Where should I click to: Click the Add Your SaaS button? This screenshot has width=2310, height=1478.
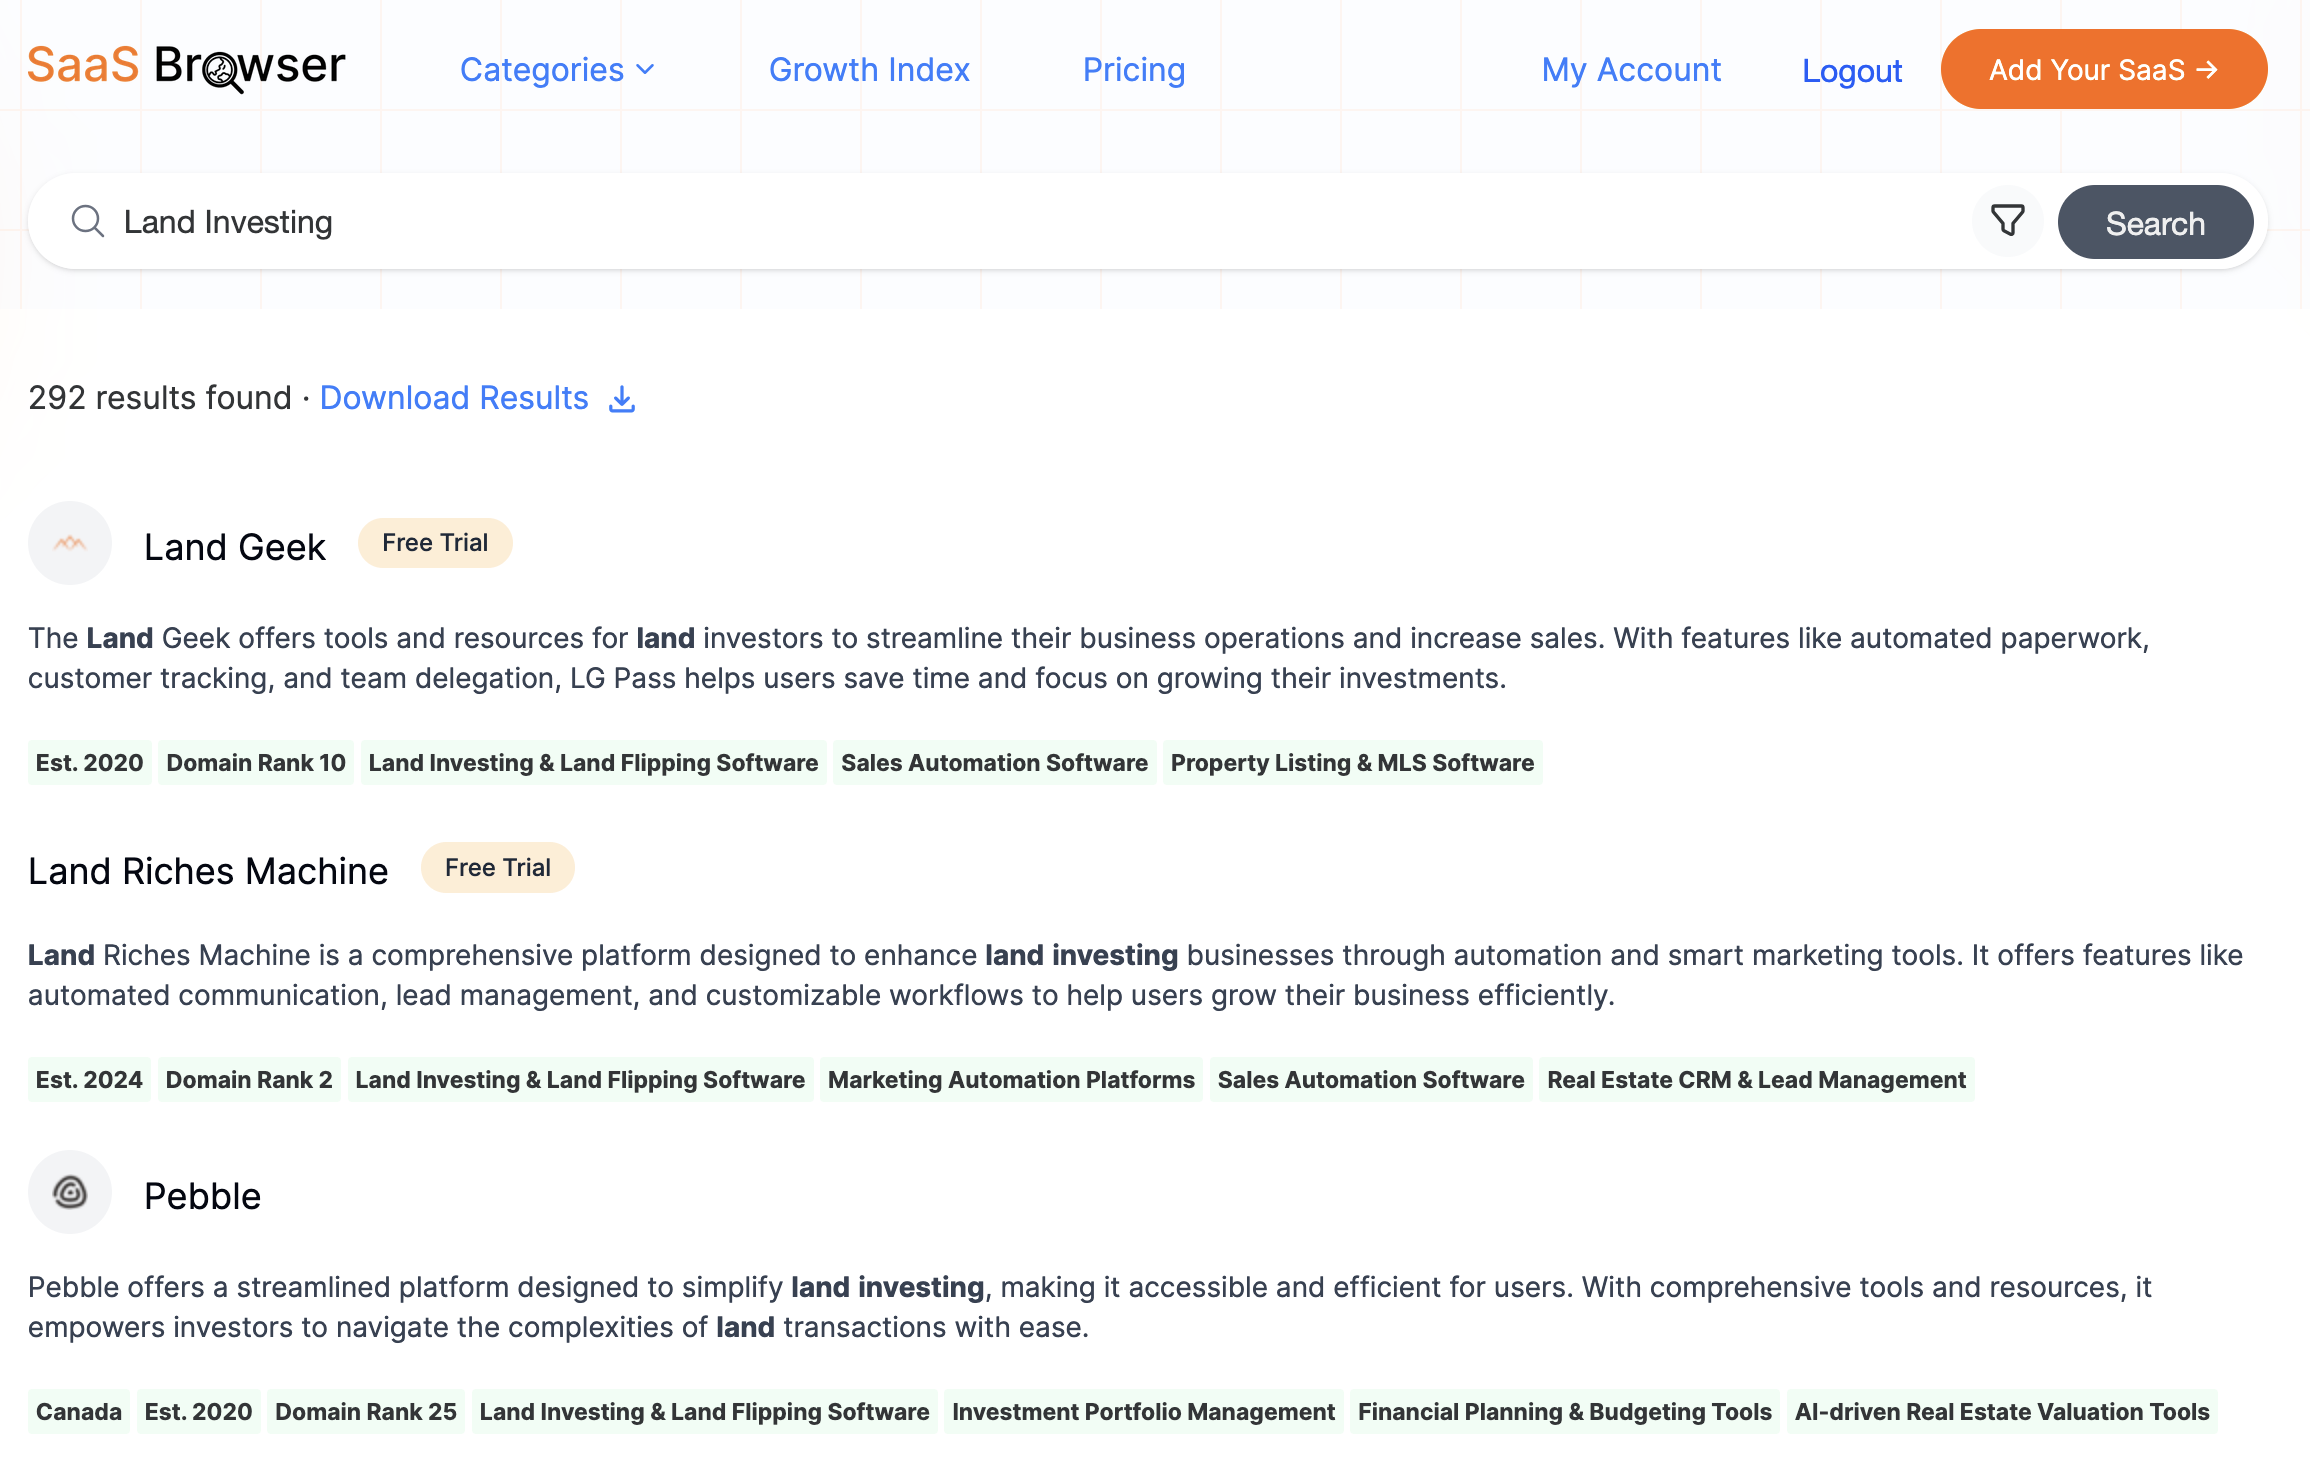pos(2104,69)
